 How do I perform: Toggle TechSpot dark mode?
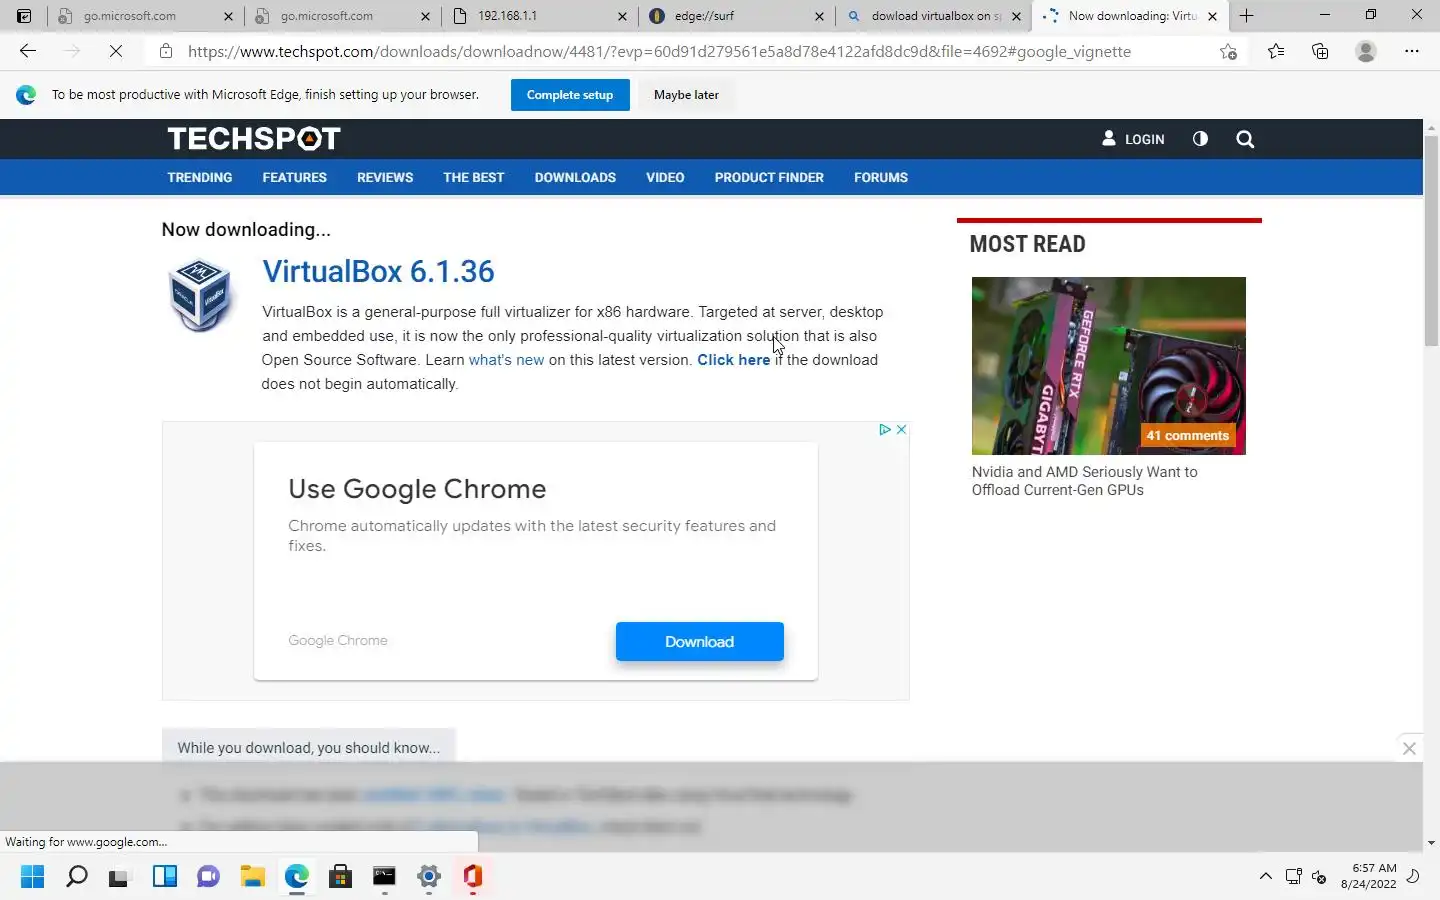(1200, 139)
